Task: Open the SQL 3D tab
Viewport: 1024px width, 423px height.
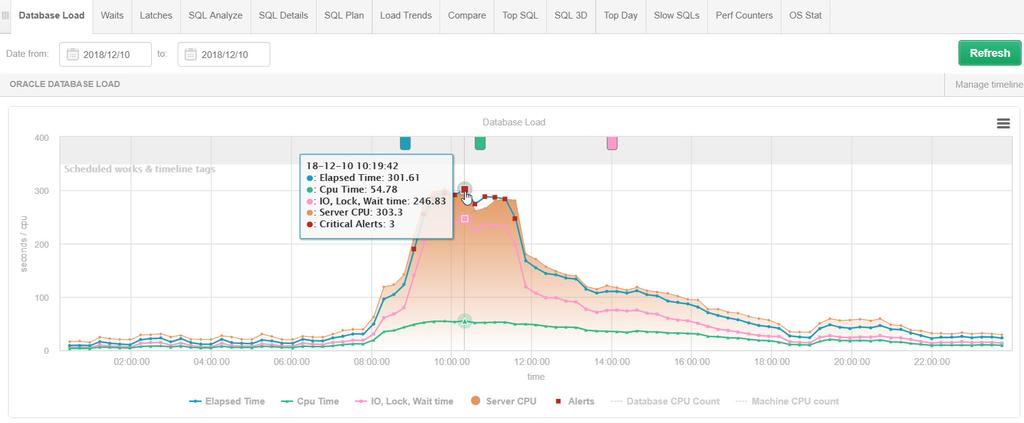Action: (x=571, y=15)
